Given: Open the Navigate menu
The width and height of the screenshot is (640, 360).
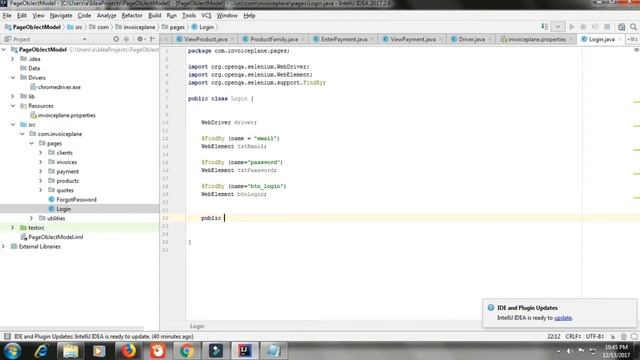Looking at the screenshot, I should click(61, 16).
